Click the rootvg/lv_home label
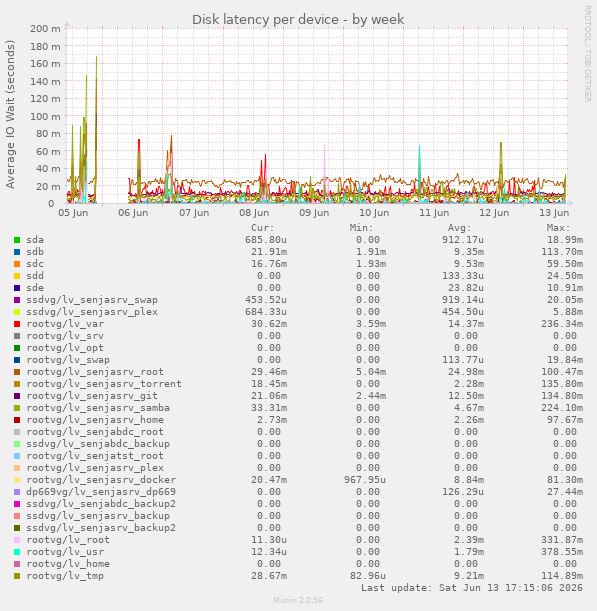The image size is (597, 611). (x=68, y=564)
